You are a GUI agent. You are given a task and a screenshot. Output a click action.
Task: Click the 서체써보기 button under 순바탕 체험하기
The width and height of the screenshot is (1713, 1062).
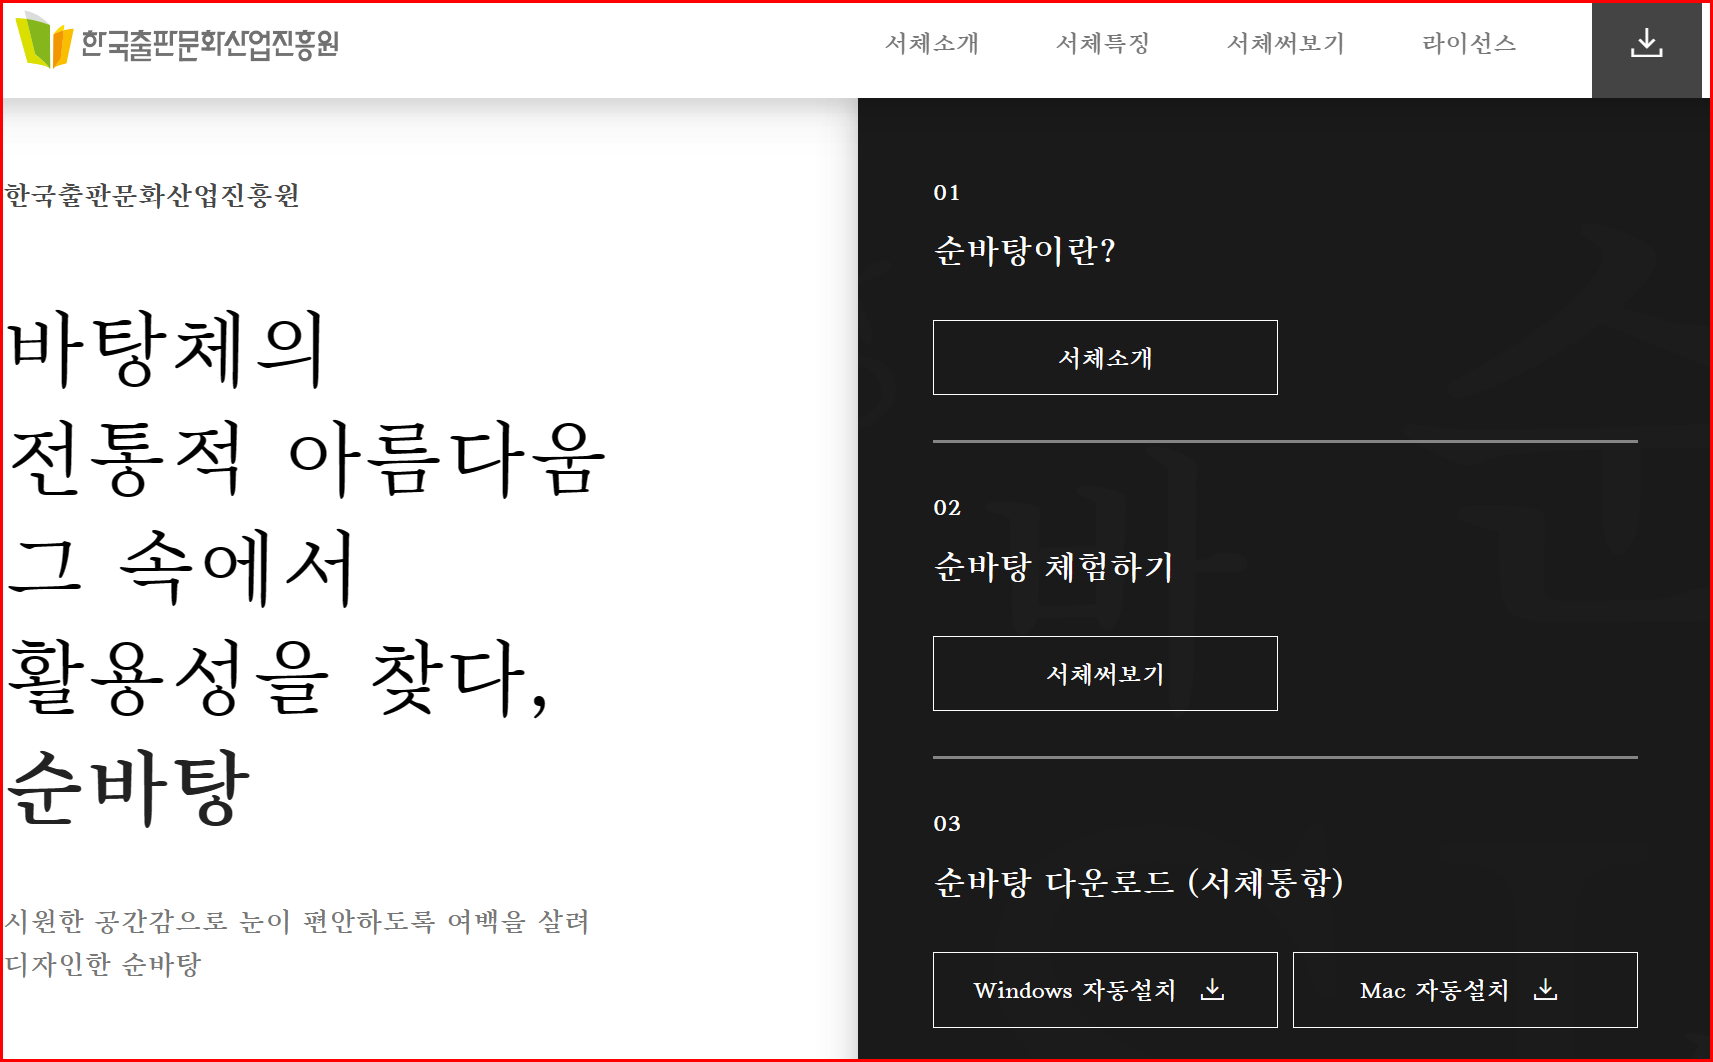click(x=1105, y=673)
